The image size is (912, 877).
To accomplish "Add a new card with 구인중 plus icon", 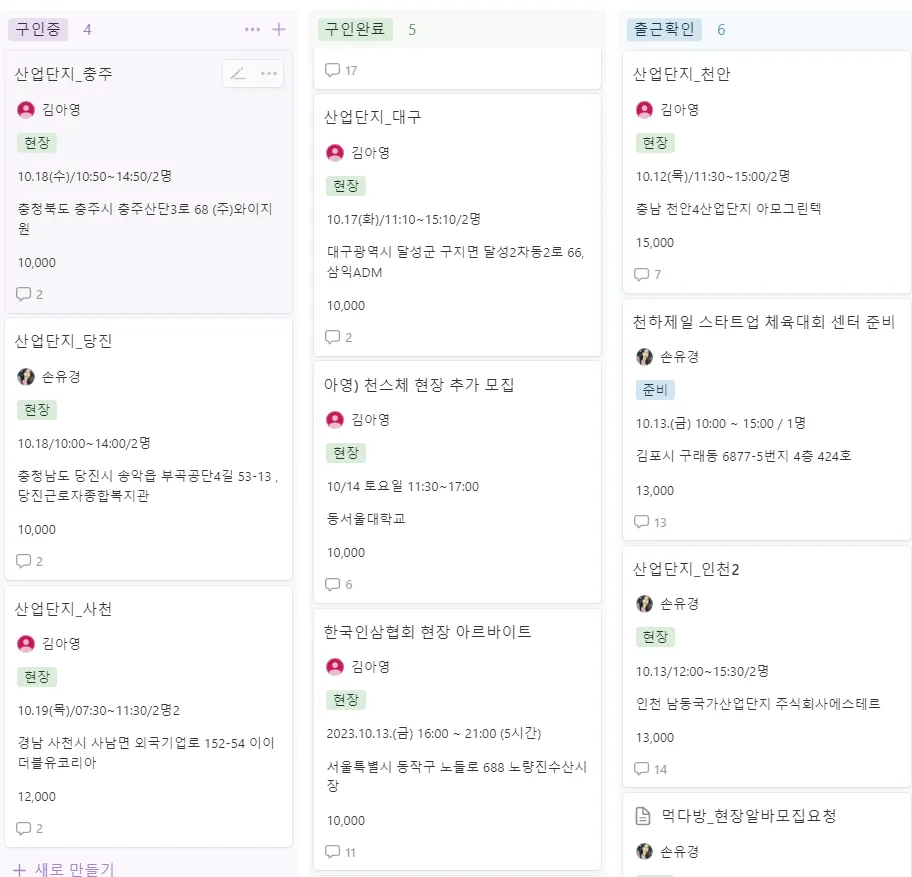I will [279, 30].
